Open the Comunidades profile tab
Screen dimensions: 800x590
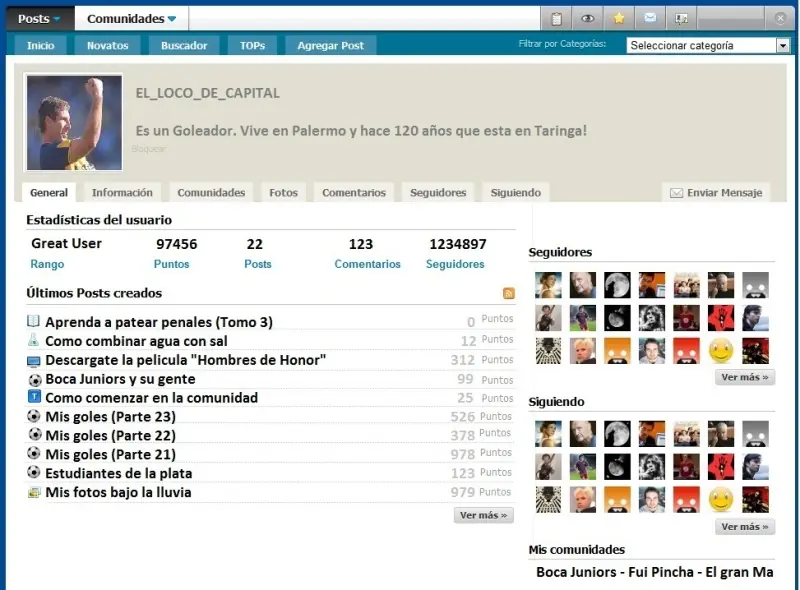tap(211, 193)
